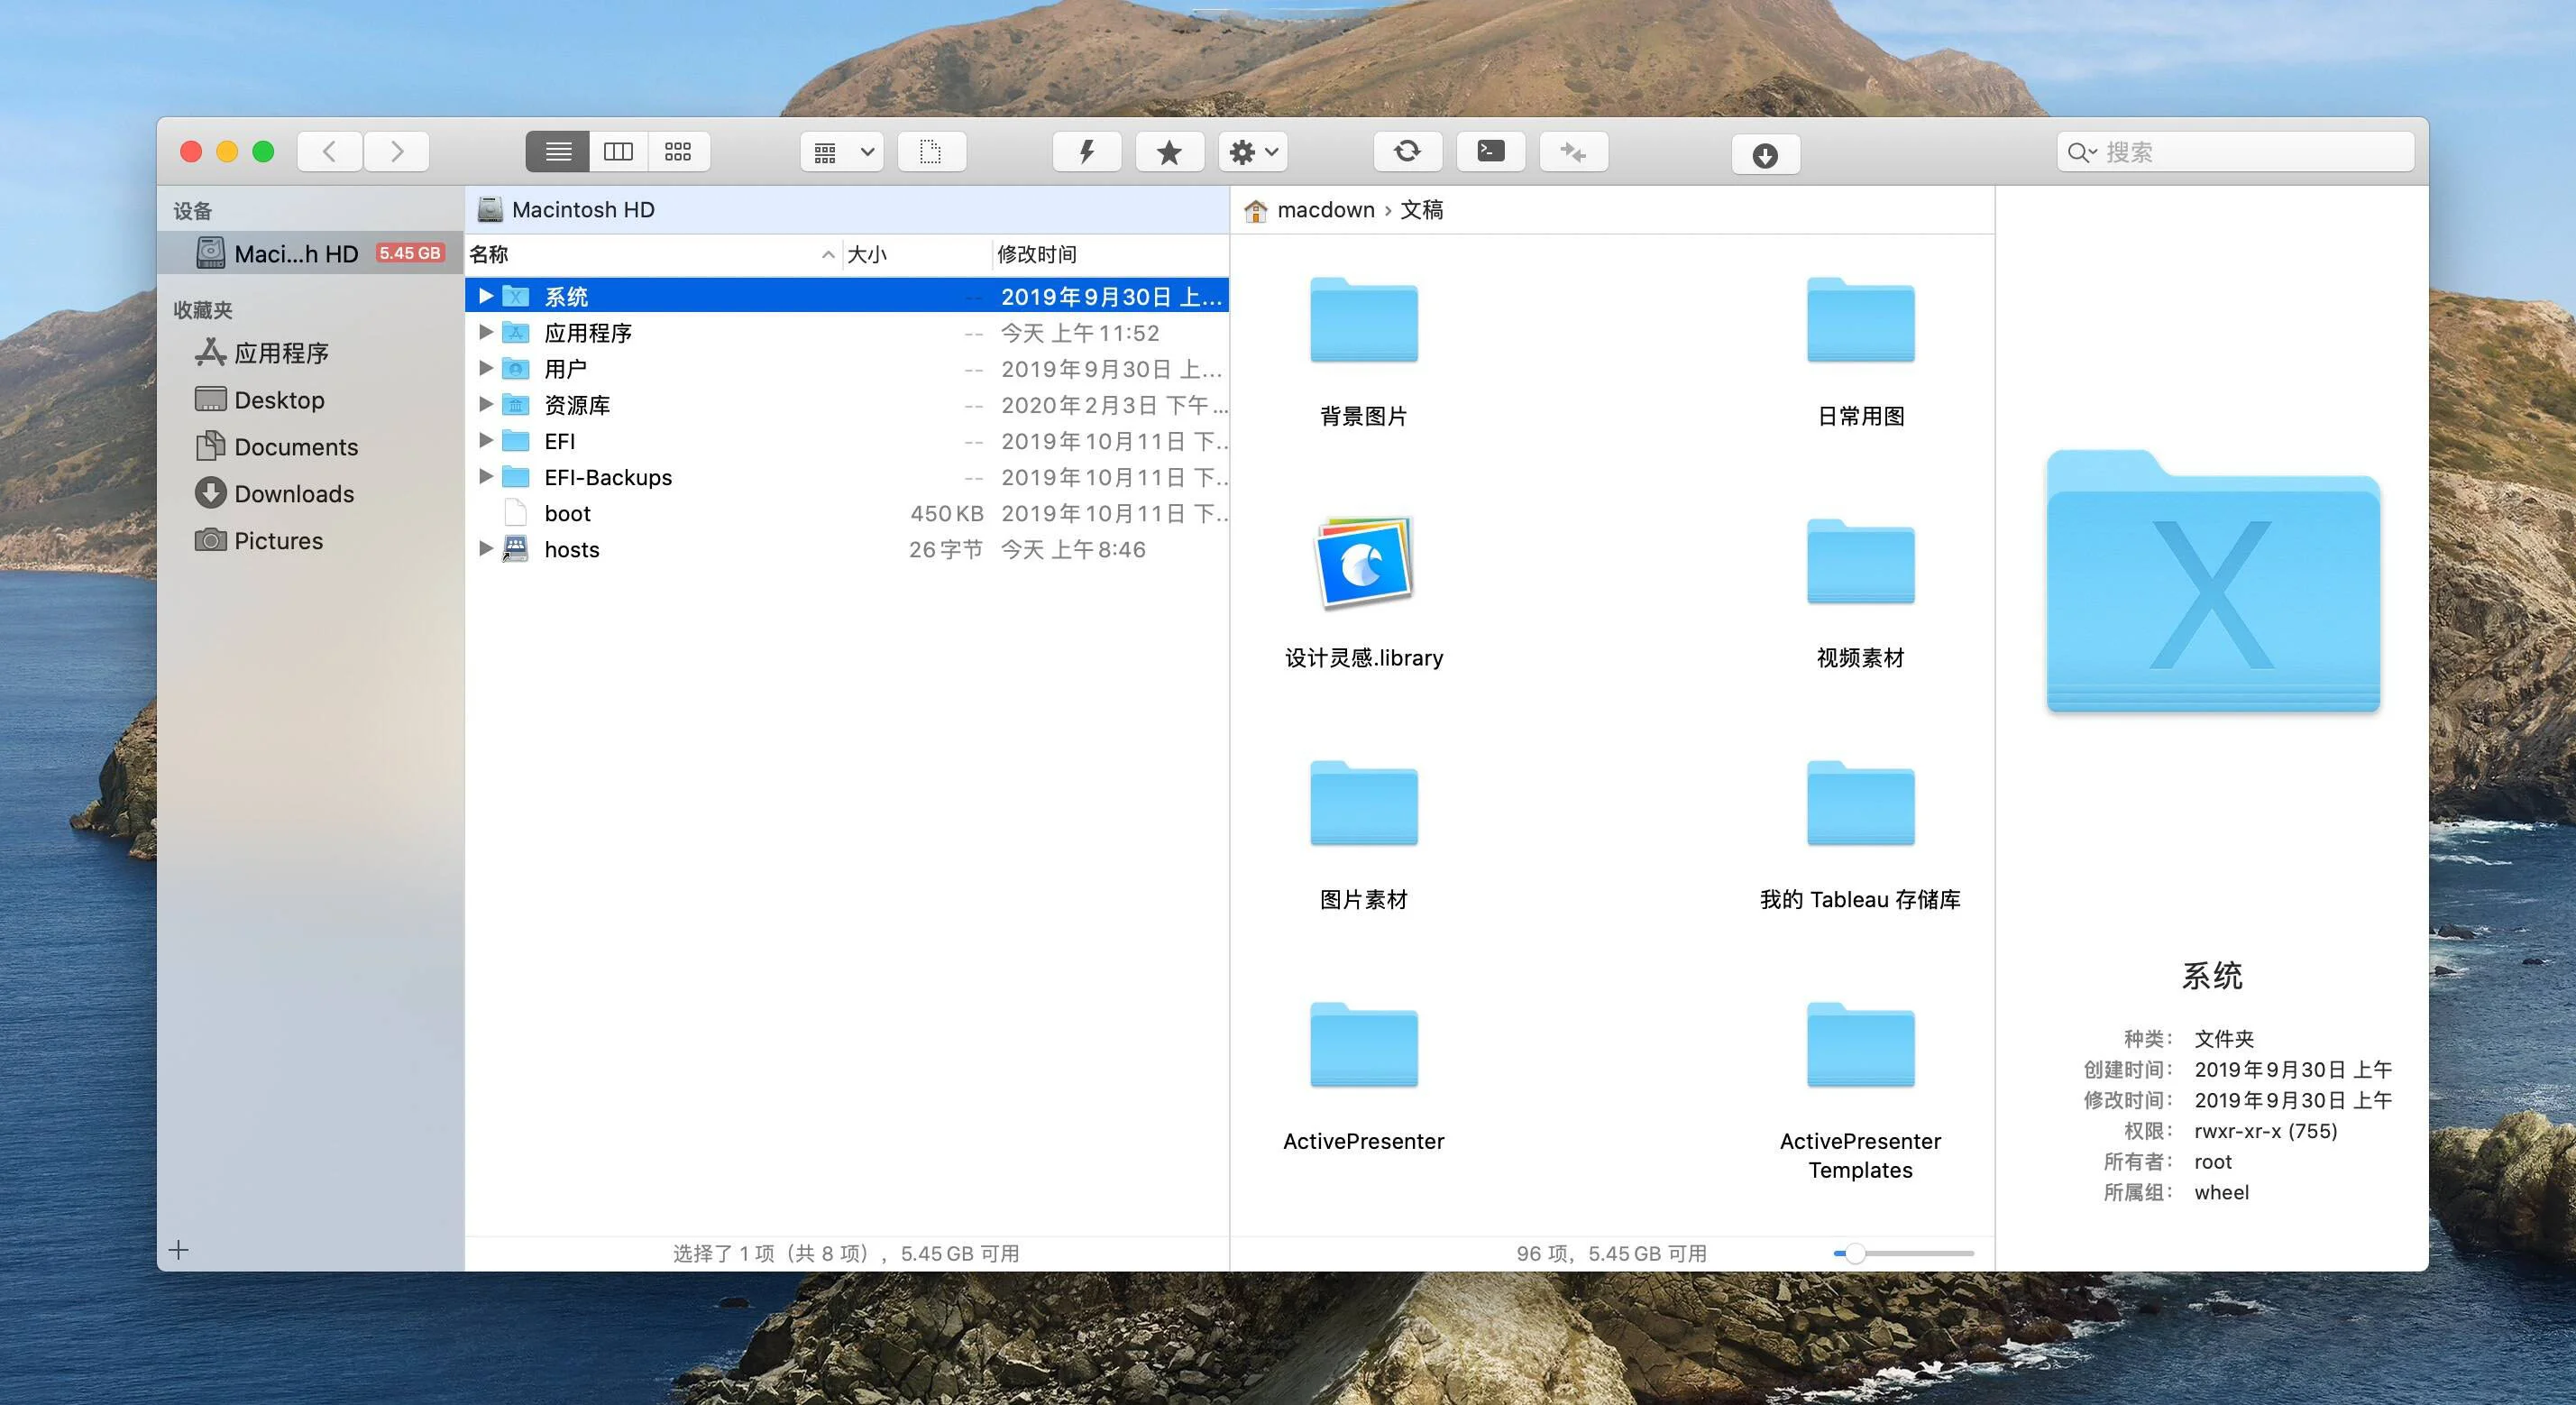Click the wheel group value in preview
The height and width of the screenshot is (1405, 2576).
coord(2222,1192)
